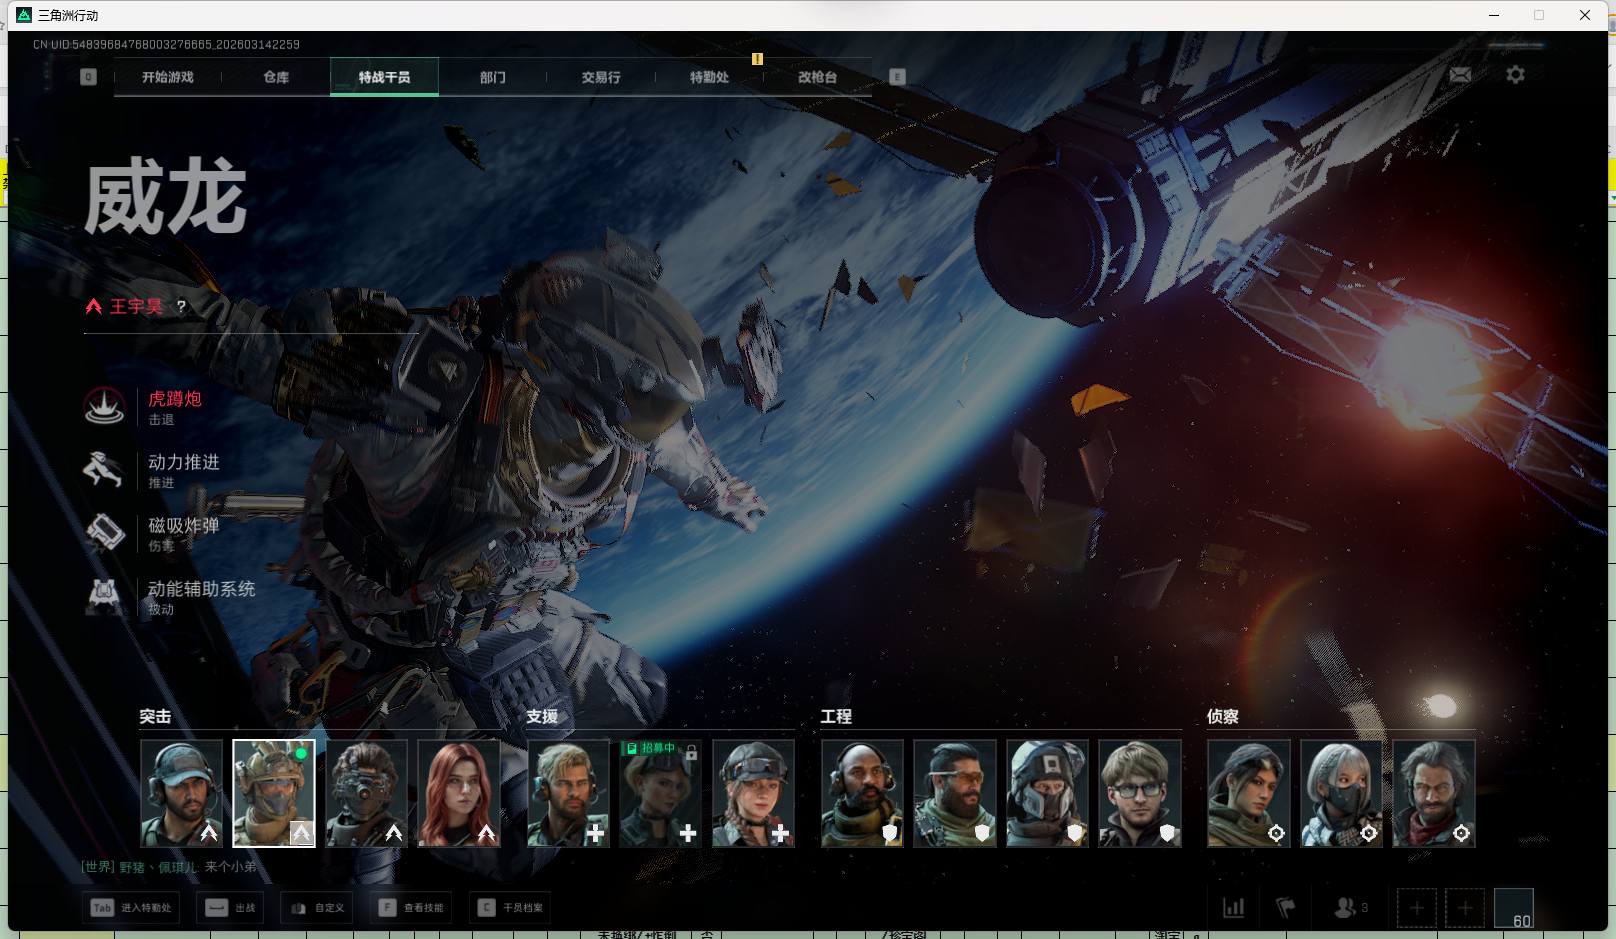Image resolution: width=1616 pixels, height=939 pixels.
Task: Click the lock icon on recruiting operator
Action: (691, 751)
